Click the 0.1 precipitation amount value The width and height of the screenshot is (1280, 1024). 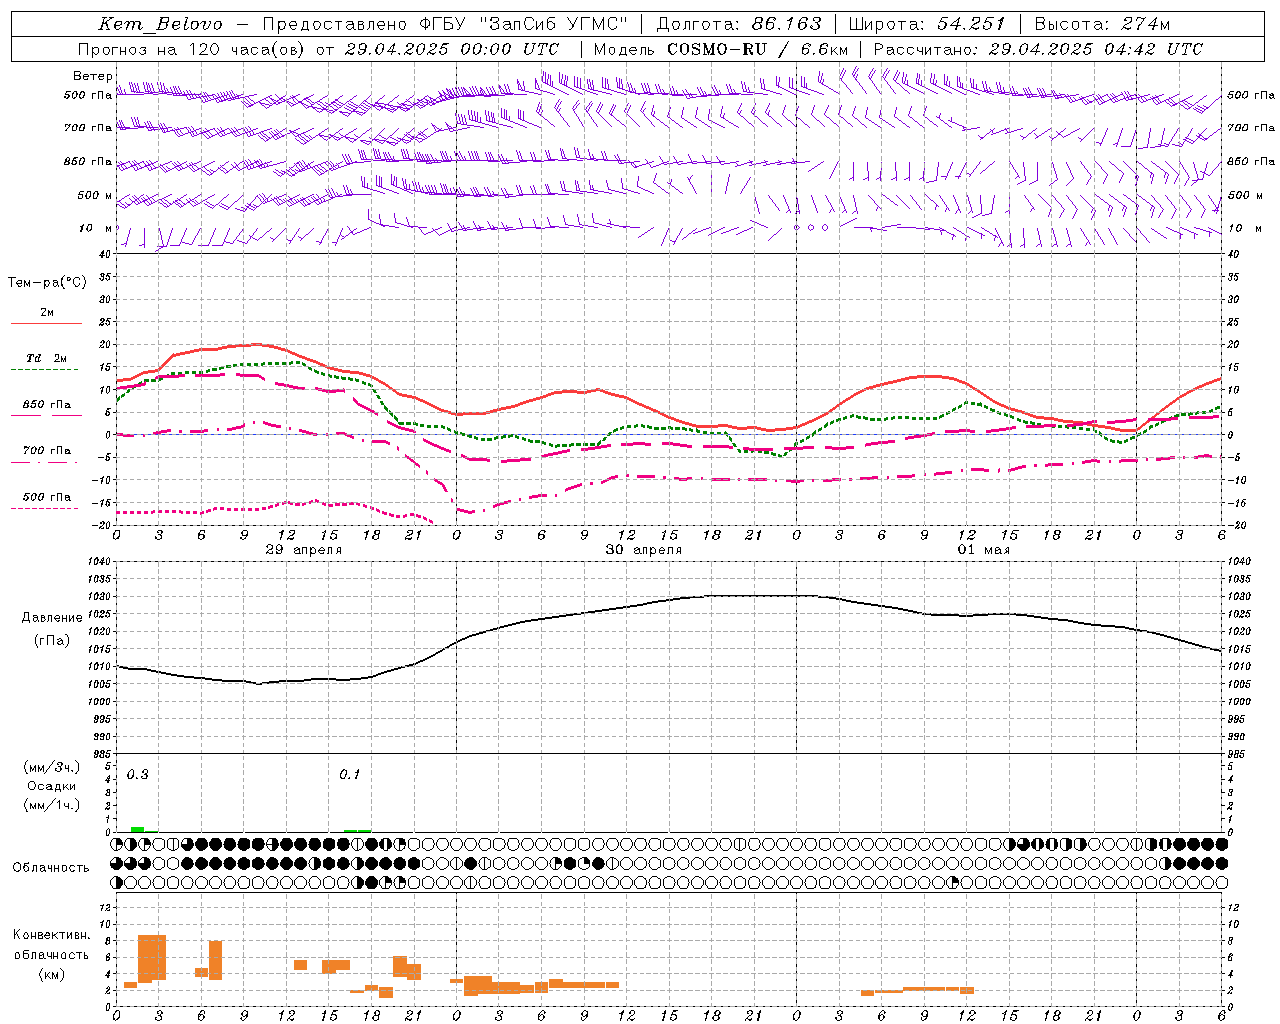tap(350, 775)
